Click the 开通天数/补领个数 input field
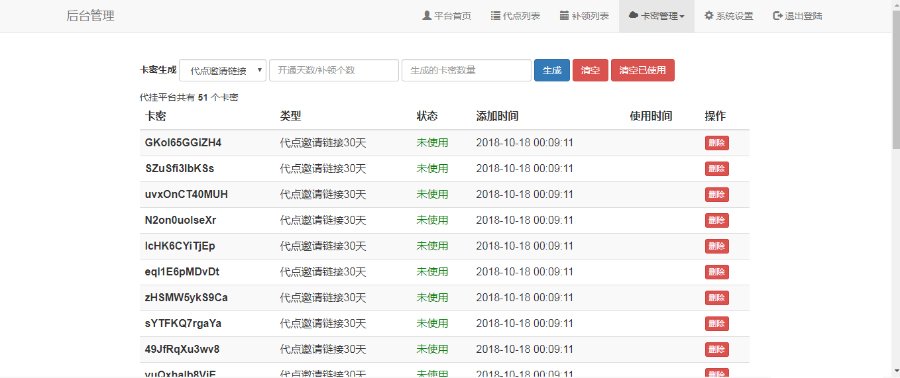This screenshot has height=378, width=900. click(334, 71)
